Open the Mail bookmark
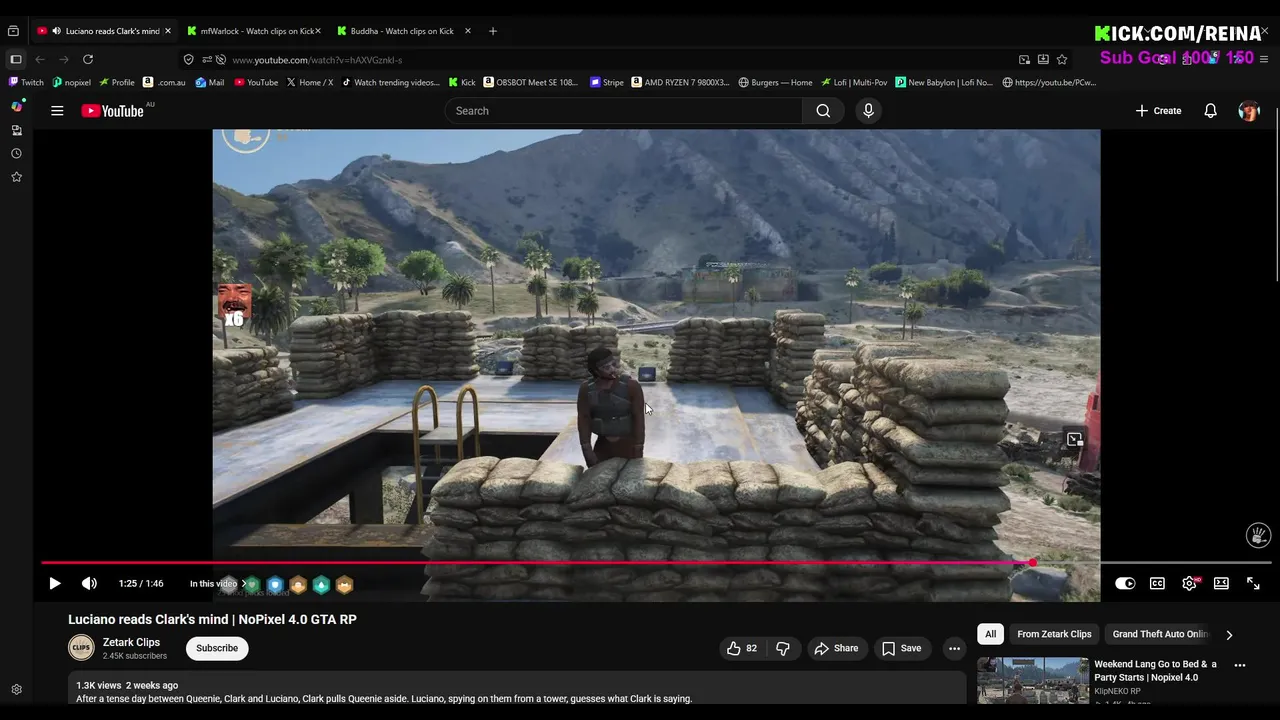Image resolution: width=1280 pixels, height=720 pixels. (210, 82)
